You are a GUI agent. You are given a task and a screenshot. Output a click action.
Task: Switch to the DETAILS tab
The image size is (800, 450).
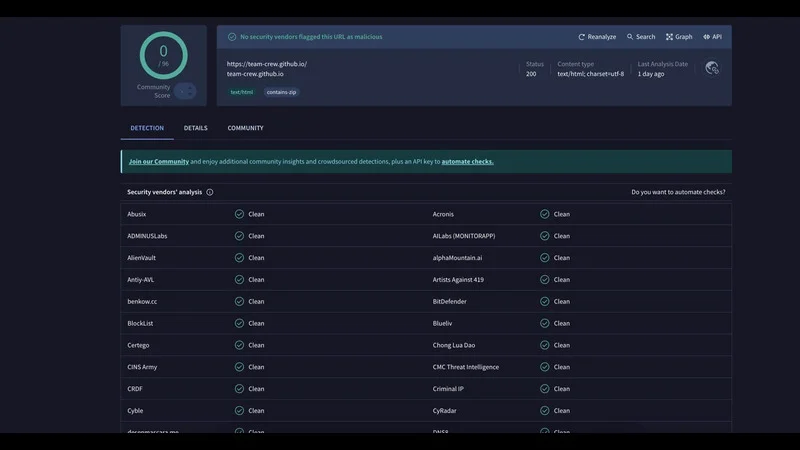pyautogui.click(x=195, y=128)
